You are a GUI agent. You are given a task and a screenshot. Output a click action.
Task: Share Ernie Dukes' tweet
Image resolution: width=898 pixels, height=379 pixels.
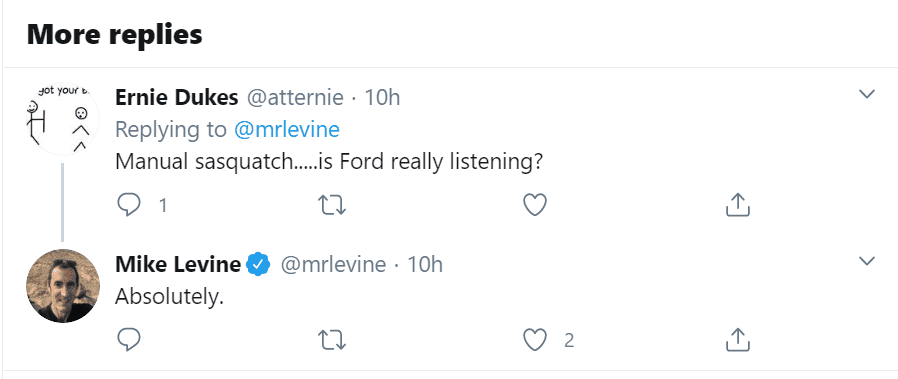[x=738, y=204]
